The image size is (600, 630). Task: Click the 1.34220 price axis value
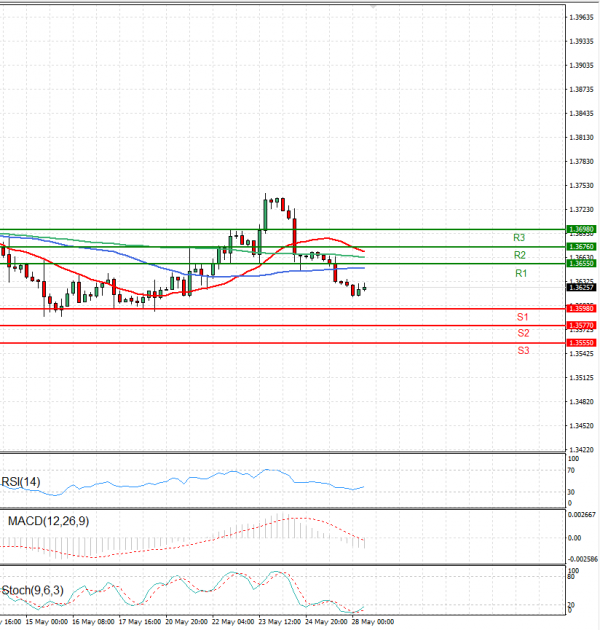coord(582,450)
